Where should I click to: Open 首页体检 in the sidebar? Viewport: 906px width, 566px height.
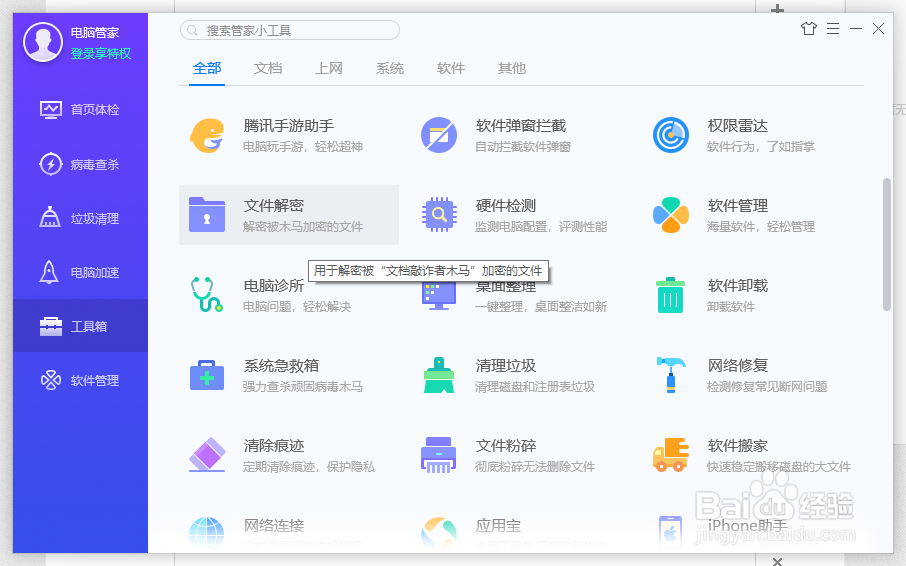pos(80,110)
